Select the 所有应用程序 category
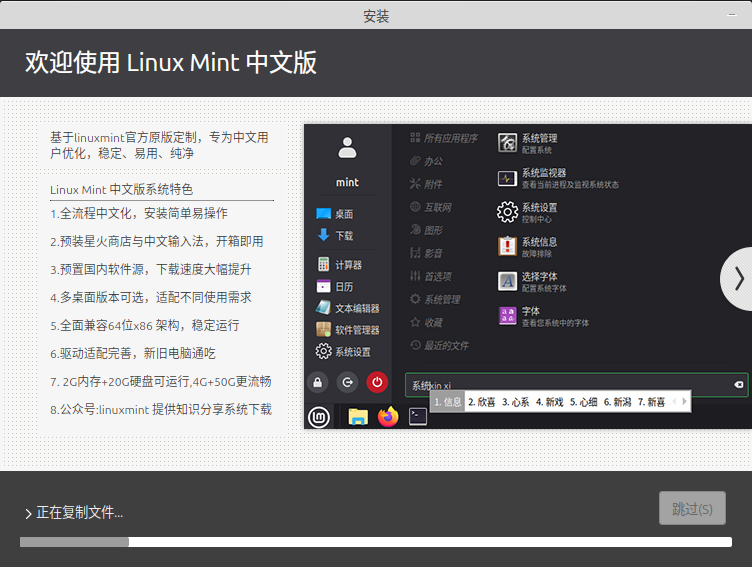Viewport: 752px width, 567px height. (444, 138)
